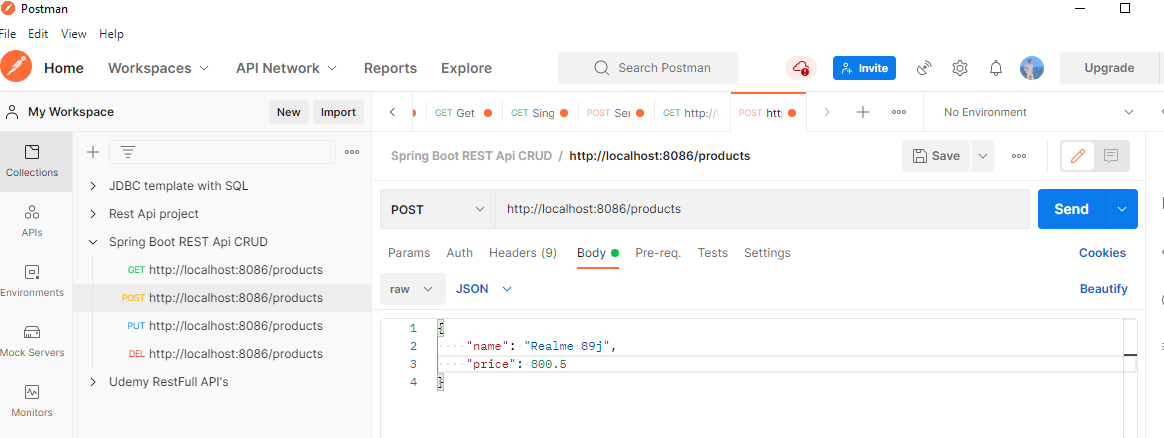Click the collections filter icon

128,152
